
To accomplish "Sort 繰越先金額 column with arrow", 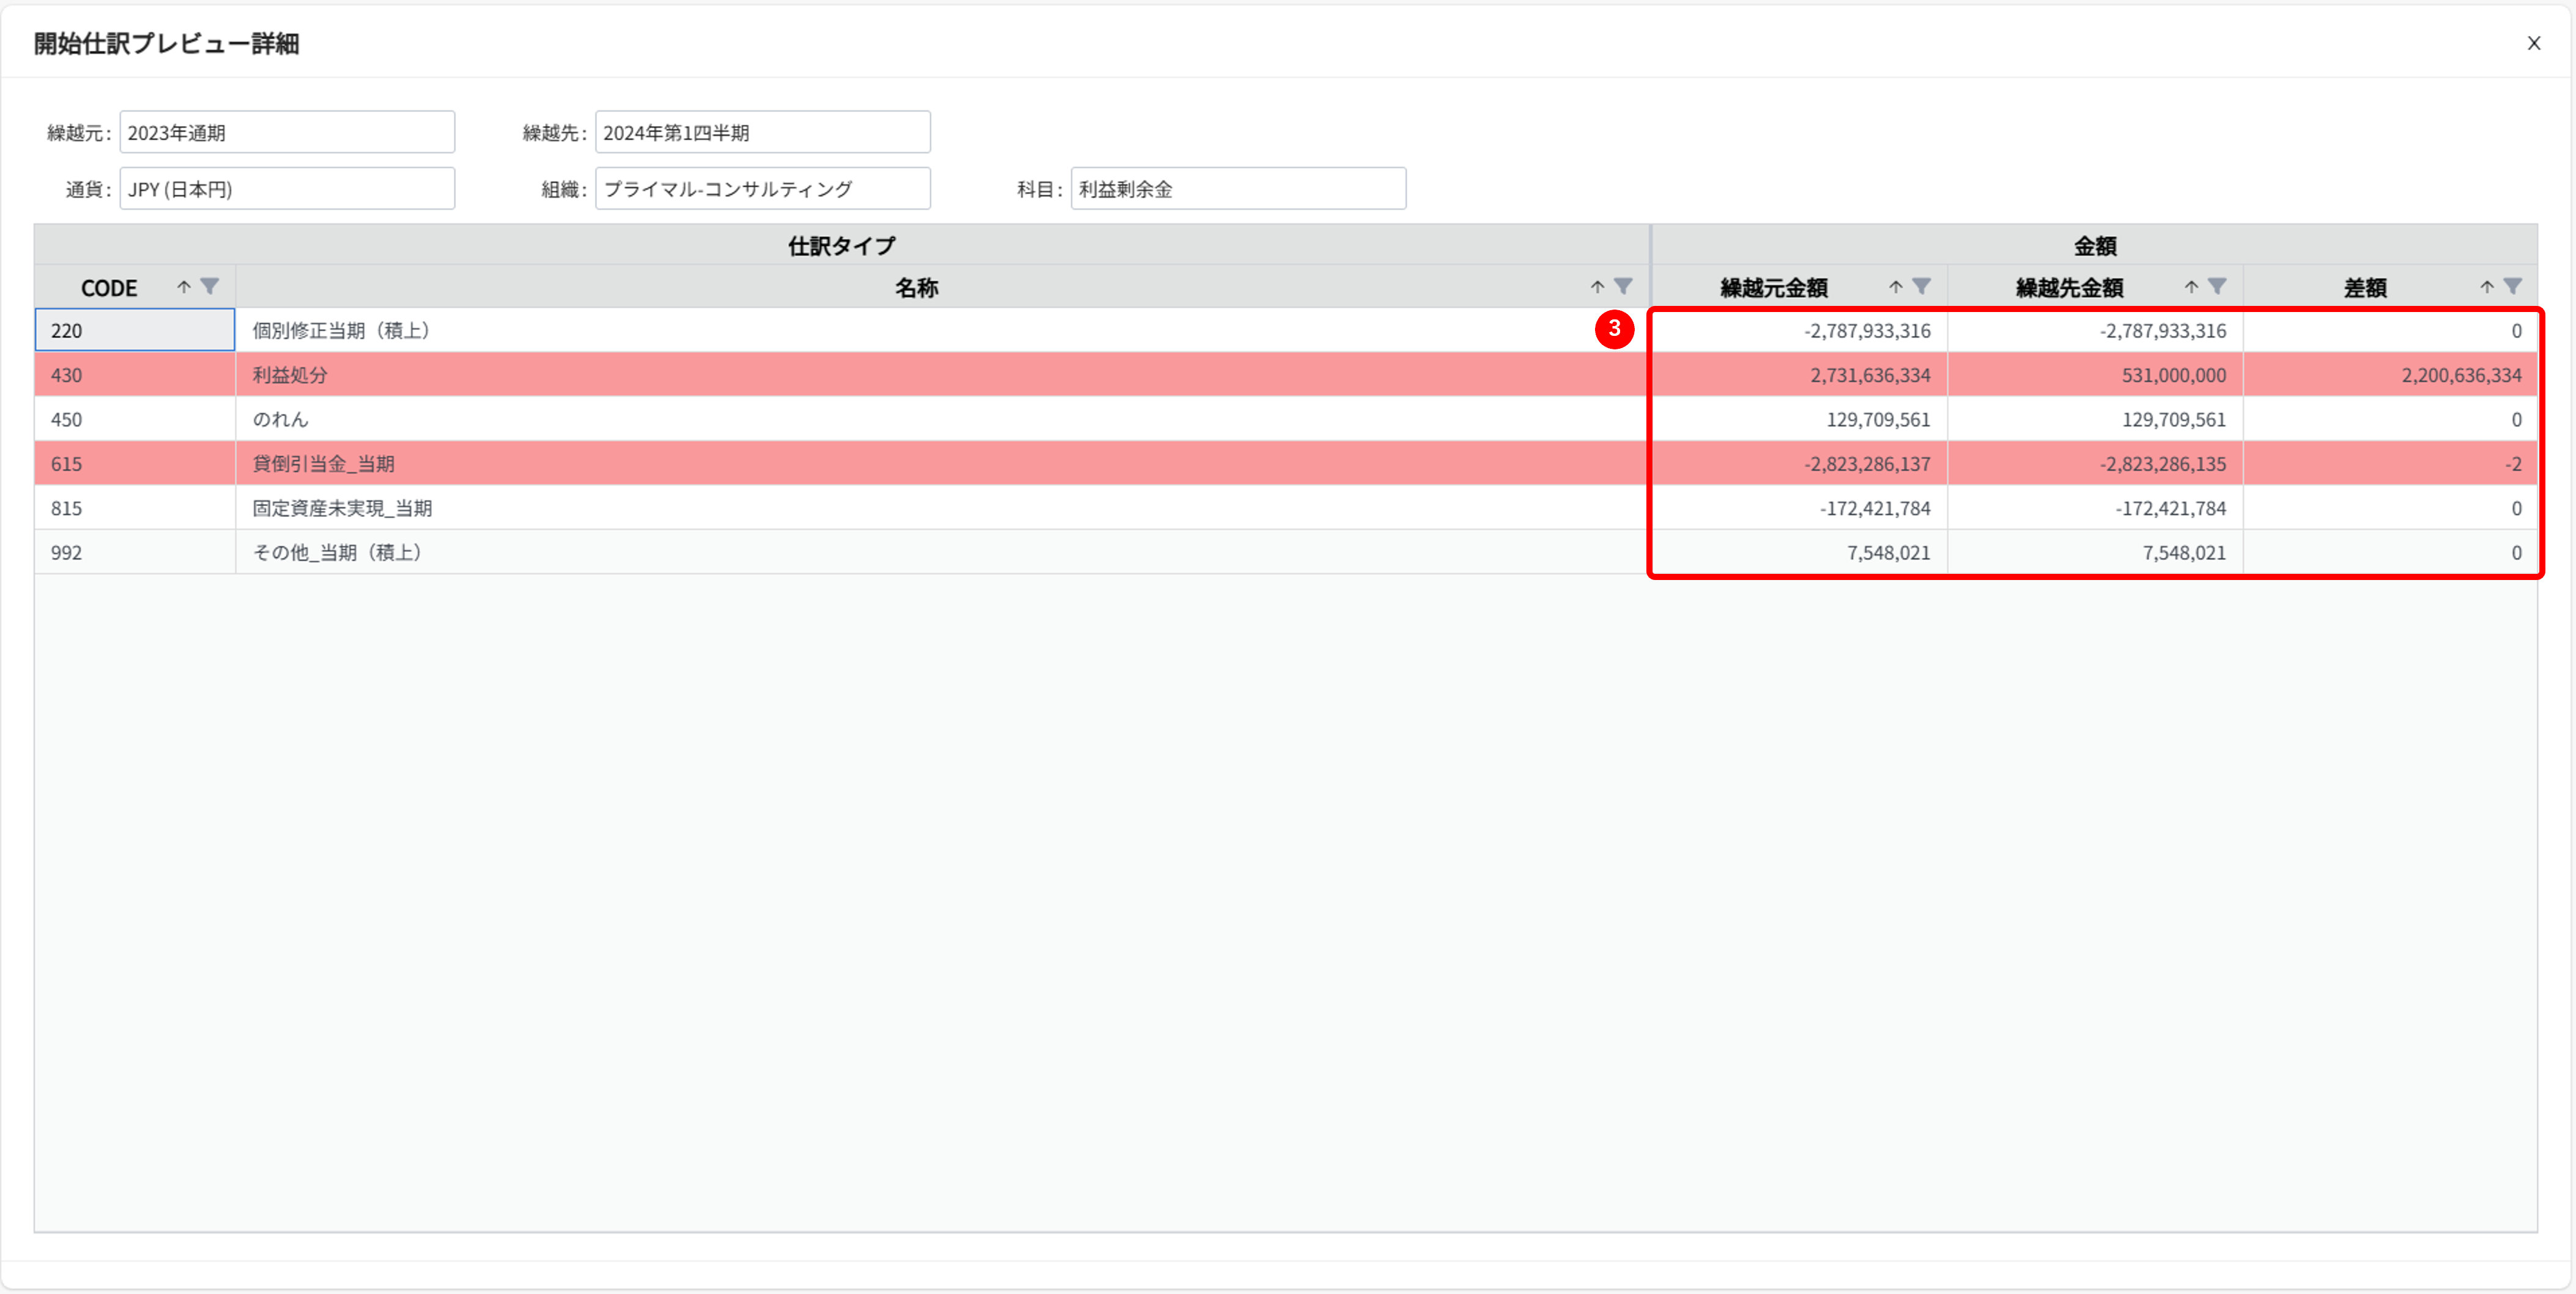I will tap(2191, 287).
